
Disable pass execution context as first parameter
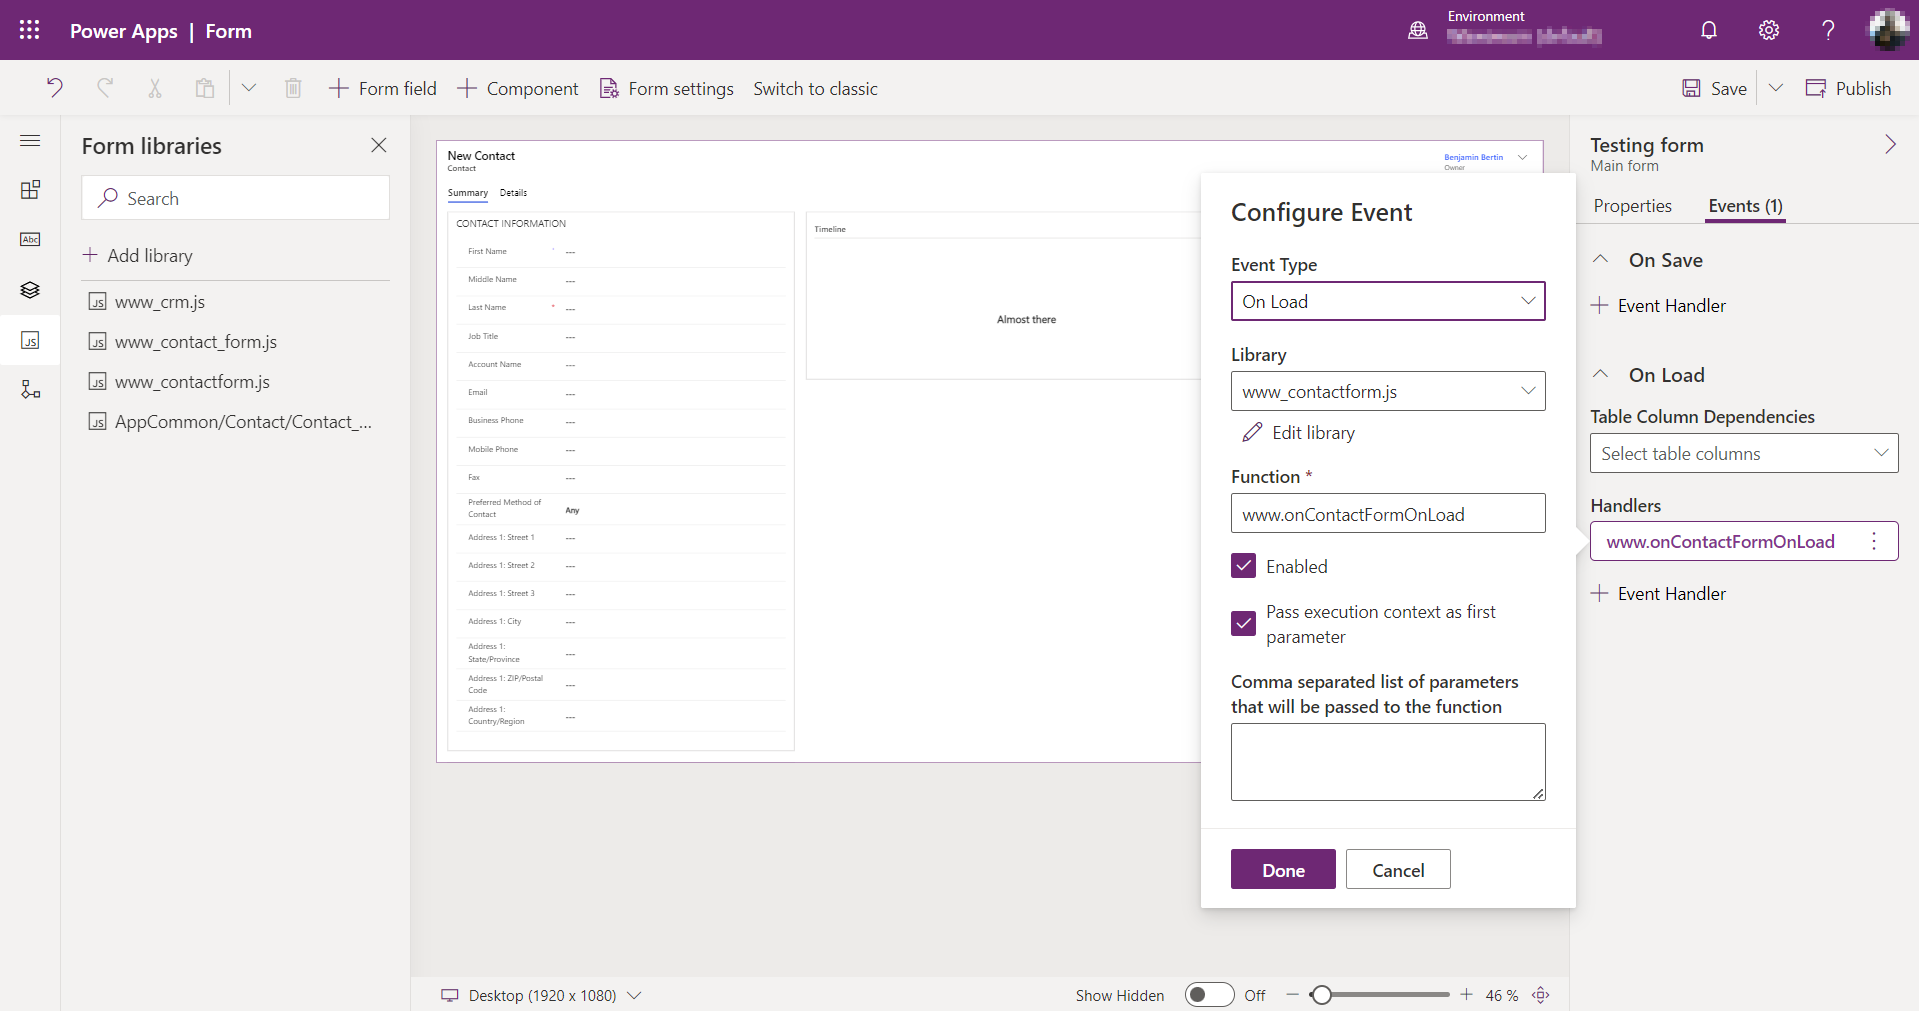[1243, 623]
